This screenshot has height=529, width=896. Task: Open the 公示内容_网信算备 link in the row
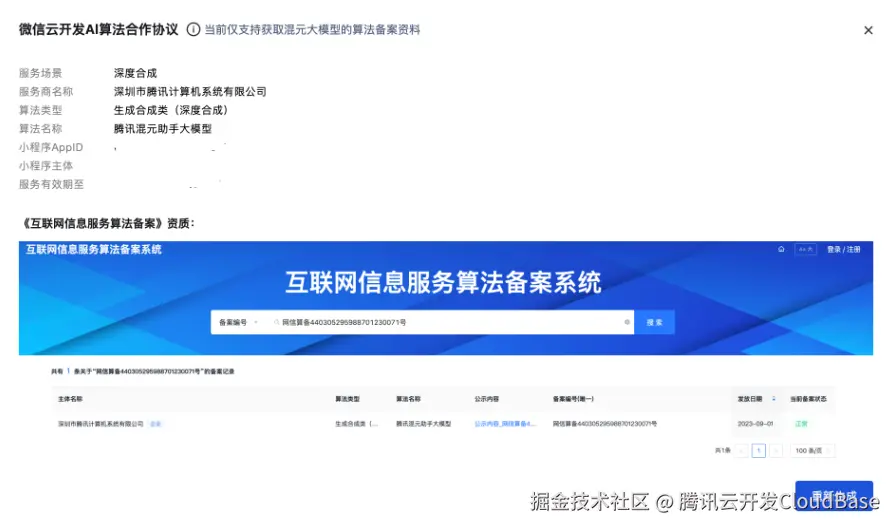pos(505,424)
